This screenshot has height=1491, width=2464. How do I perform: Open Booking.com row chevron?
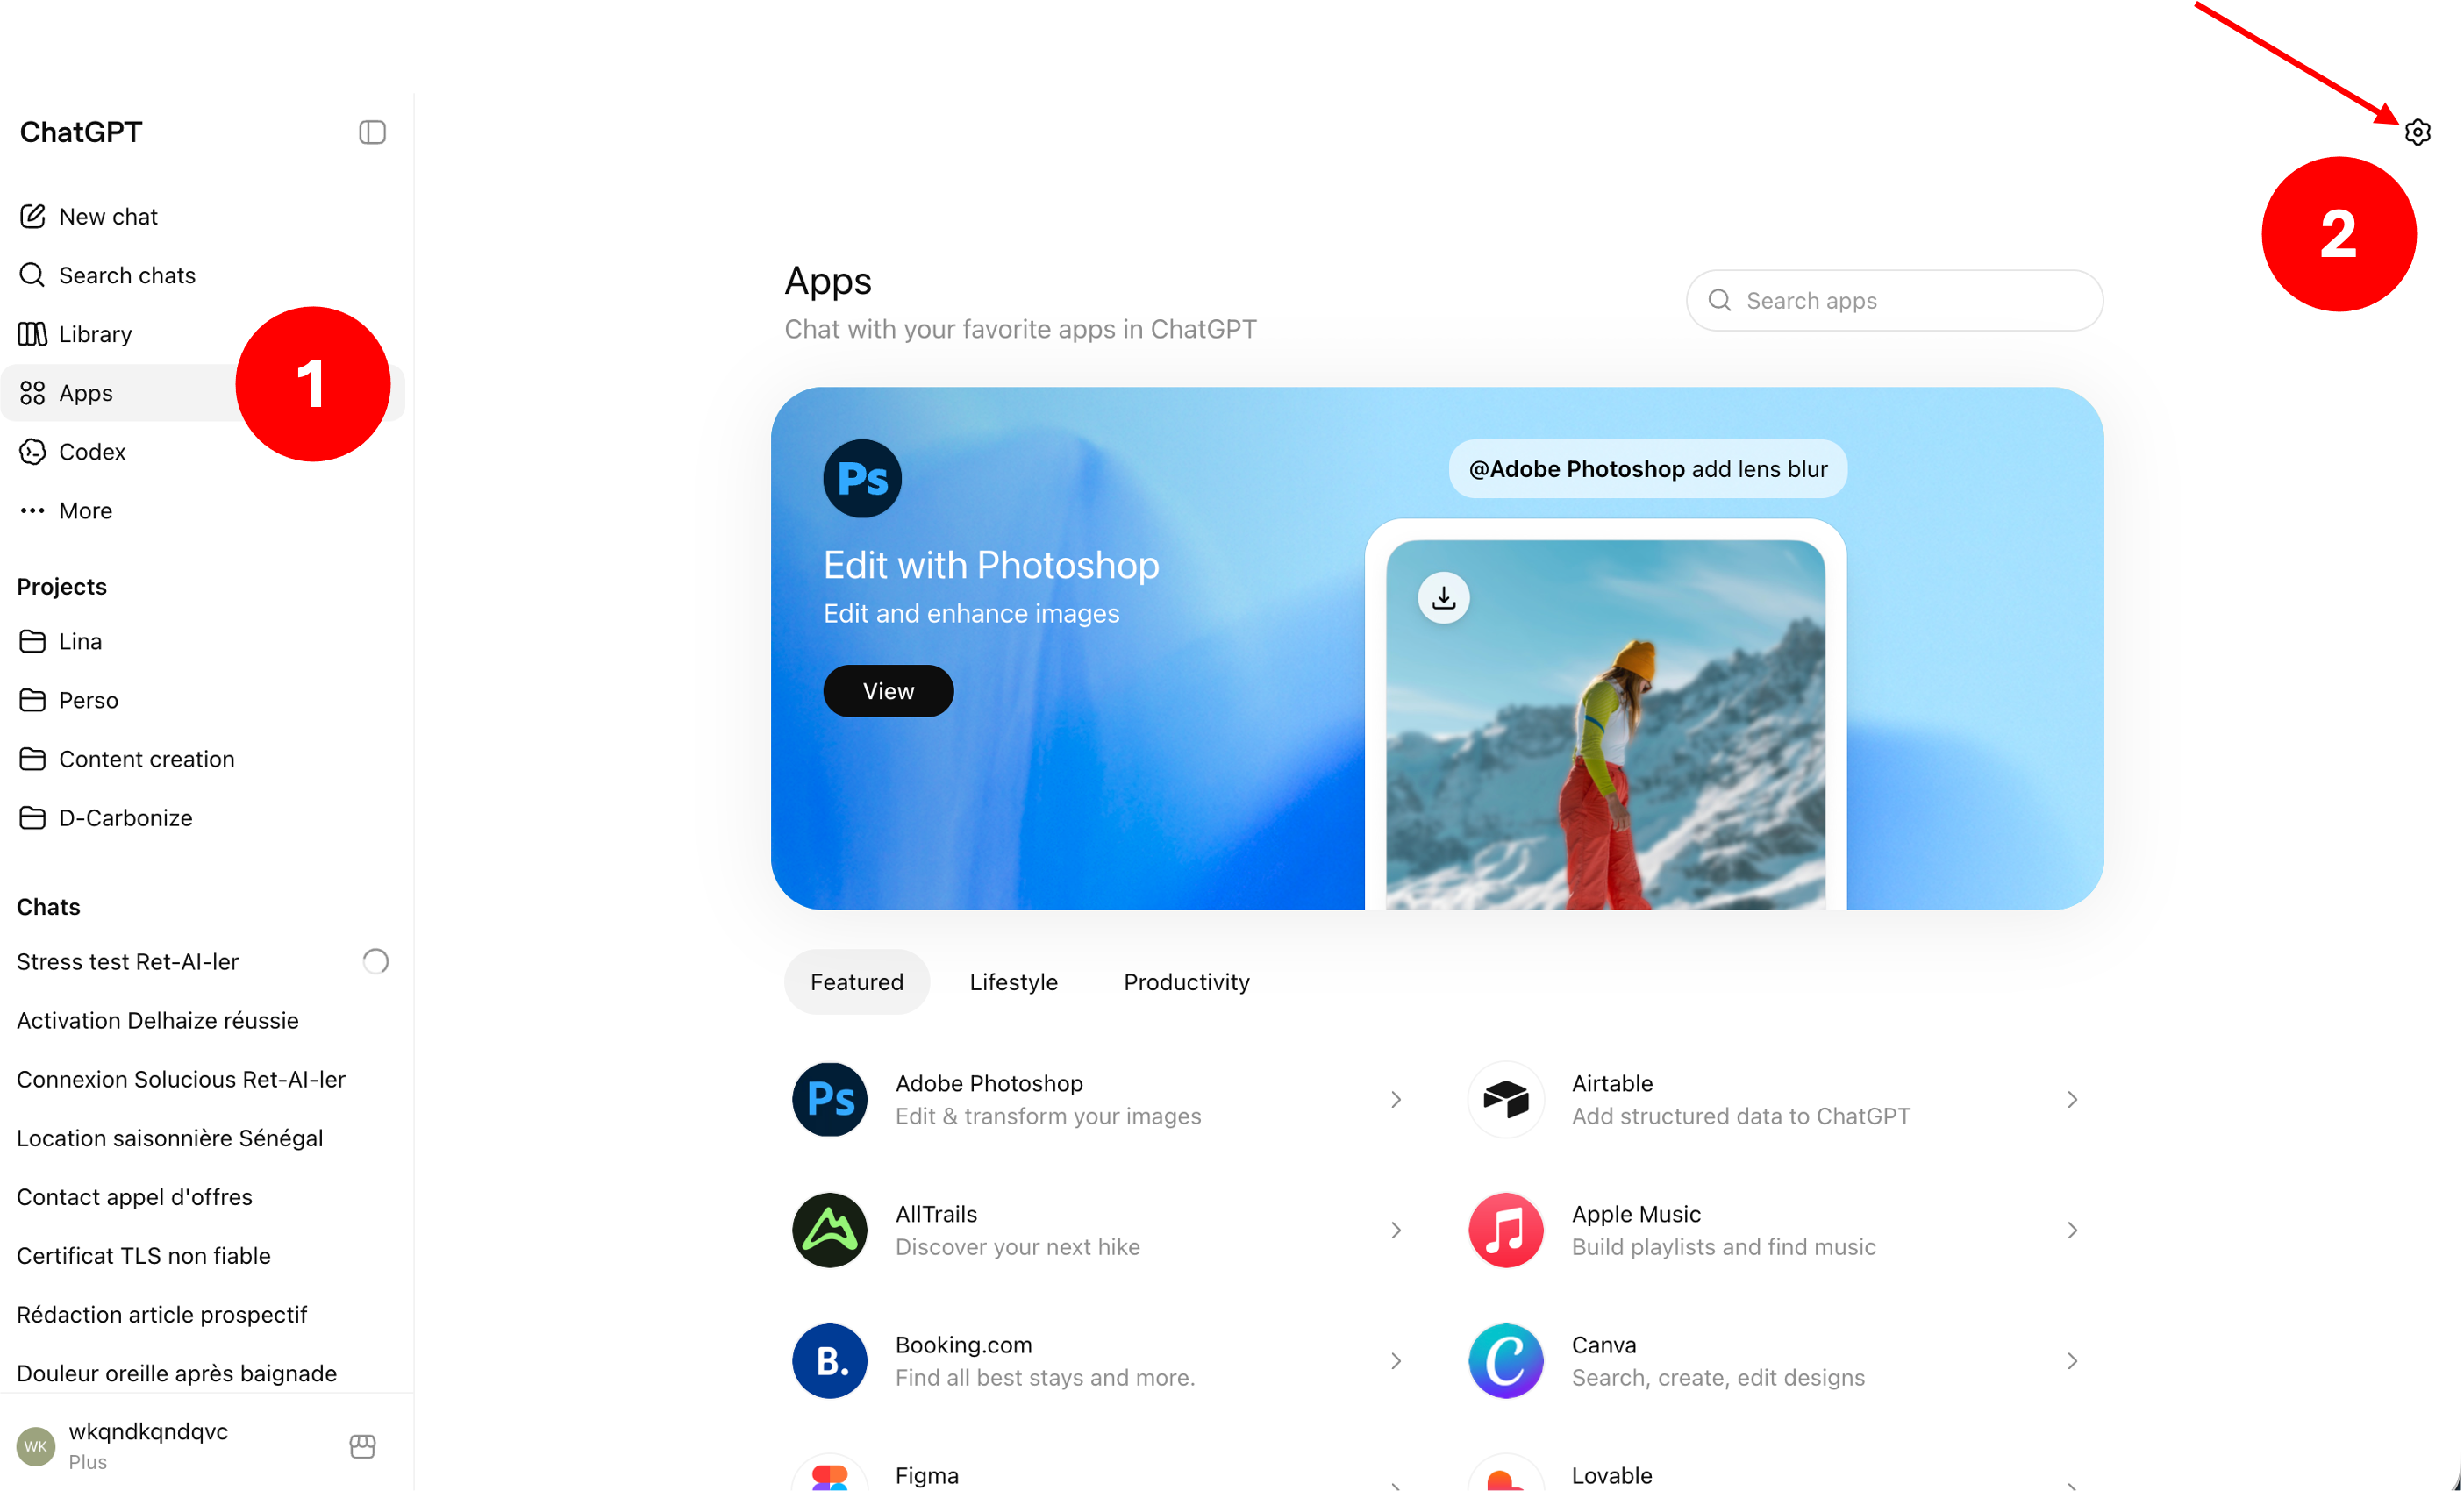click(x=1396, y=1361)
